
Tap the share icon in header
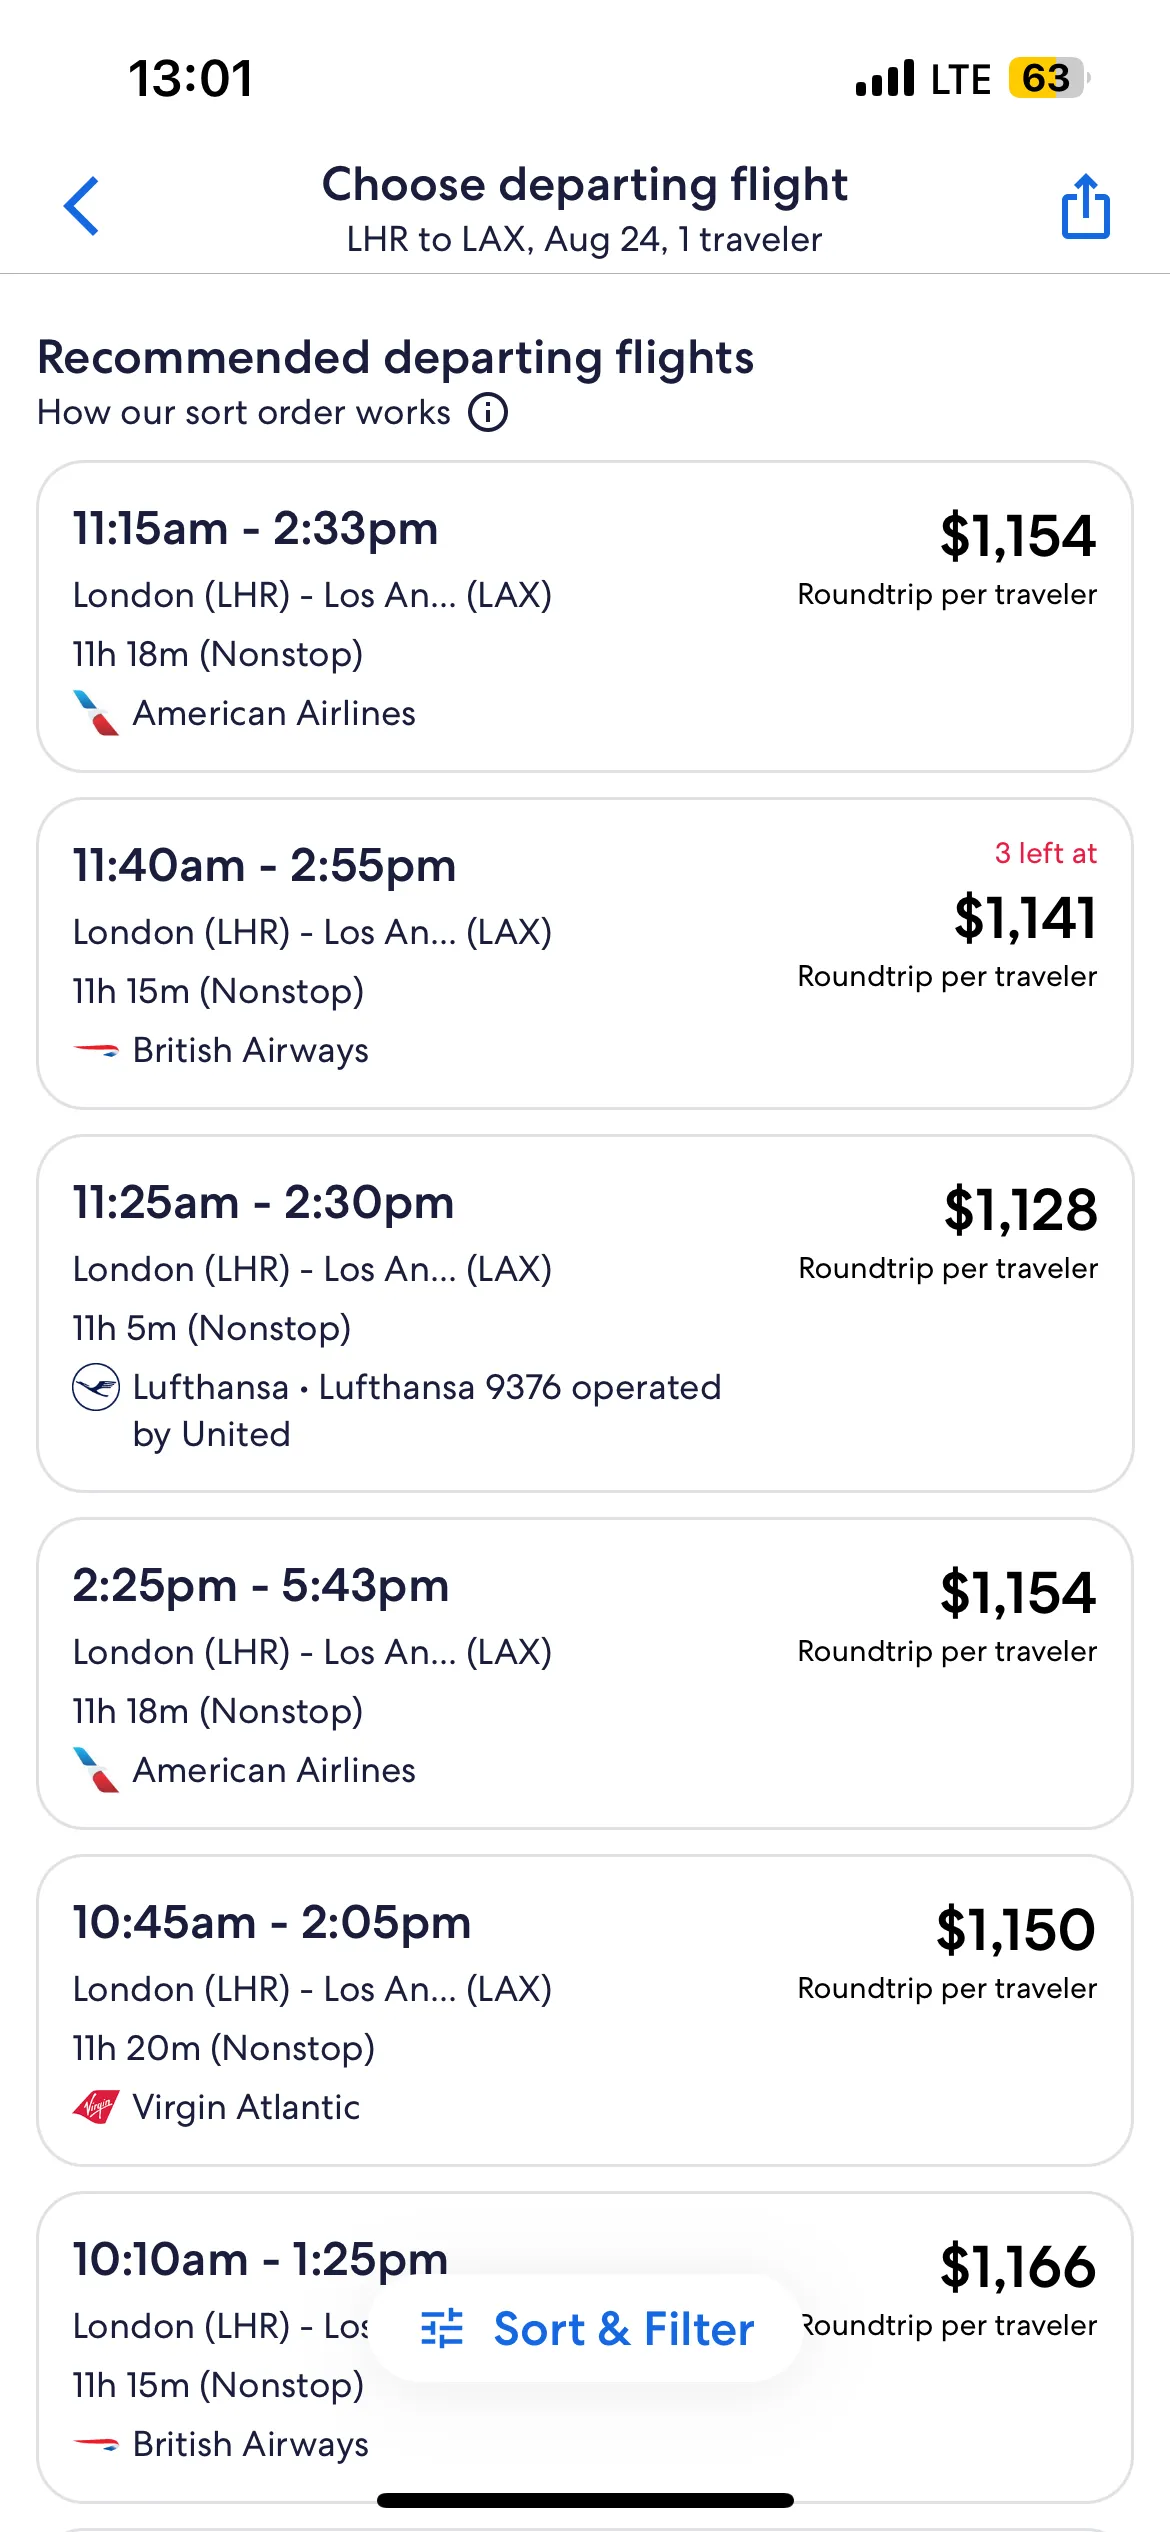tap(1085, 207)
